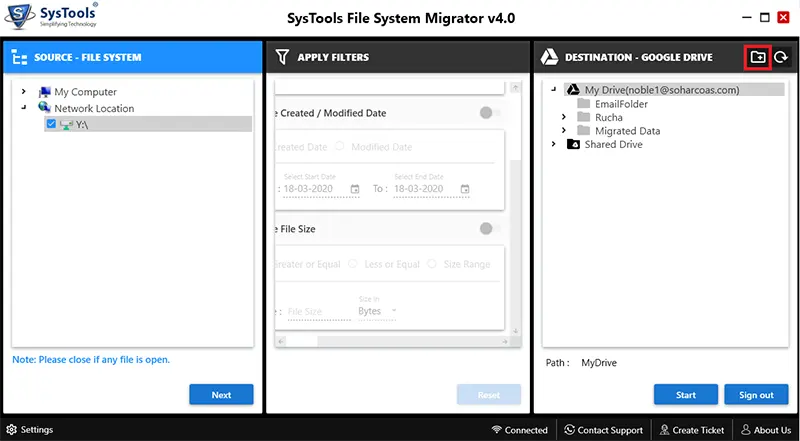This screenshot has width=800, height=441.
Task: Click the EmailFolder folder icon
Action: tap(583, 104)
